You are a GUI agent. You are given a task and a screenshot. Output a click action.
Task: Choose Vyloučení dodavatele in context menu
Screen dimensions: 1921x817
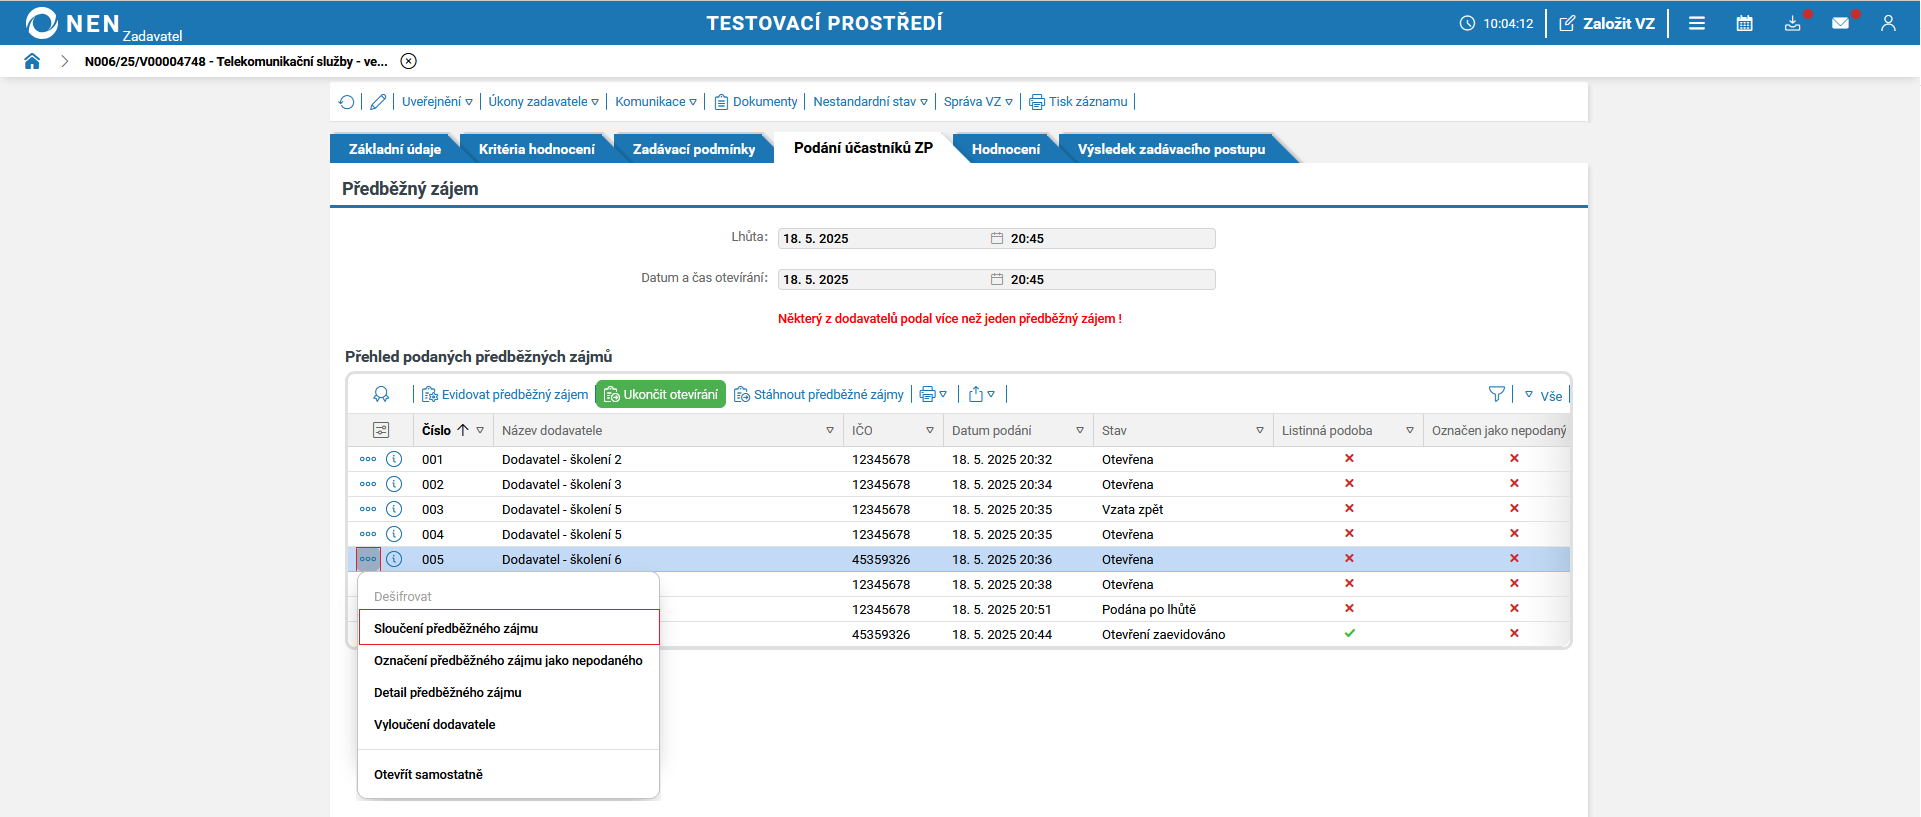tap(435, 724)
